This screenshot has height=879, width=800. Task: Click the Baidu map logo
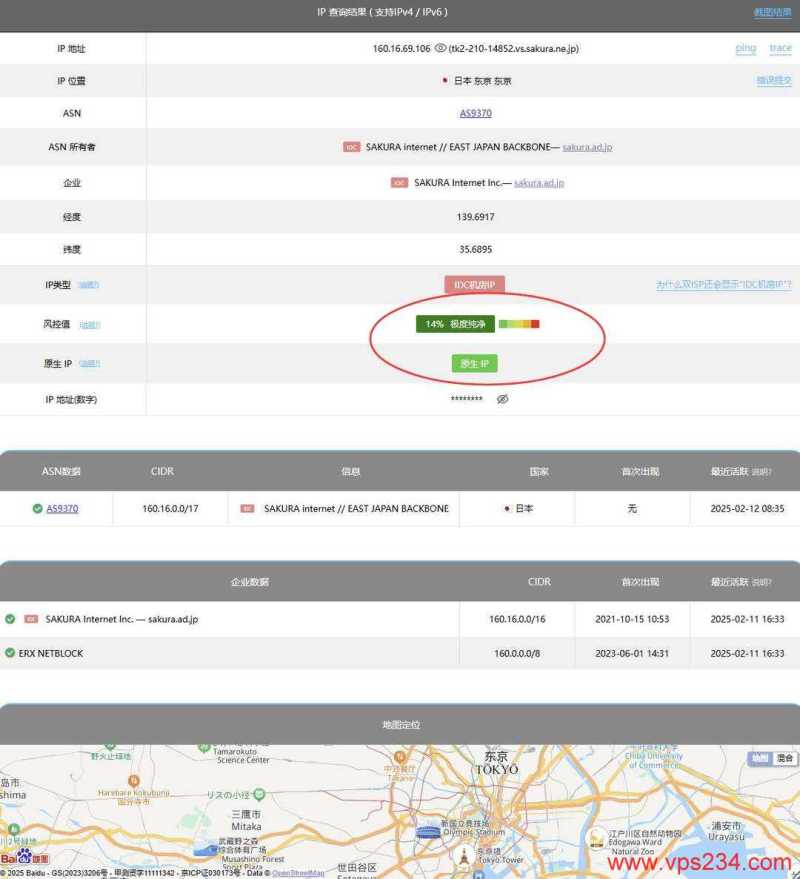[x=24, y=858]
